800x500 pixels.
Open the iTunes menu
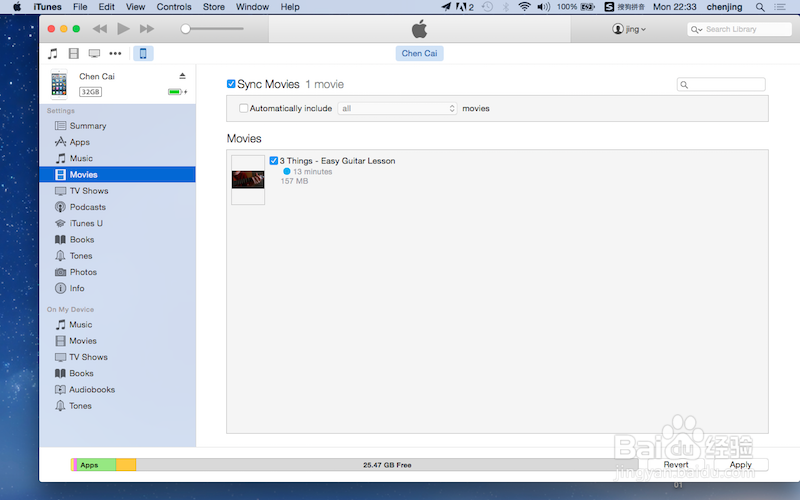(47, 7)
